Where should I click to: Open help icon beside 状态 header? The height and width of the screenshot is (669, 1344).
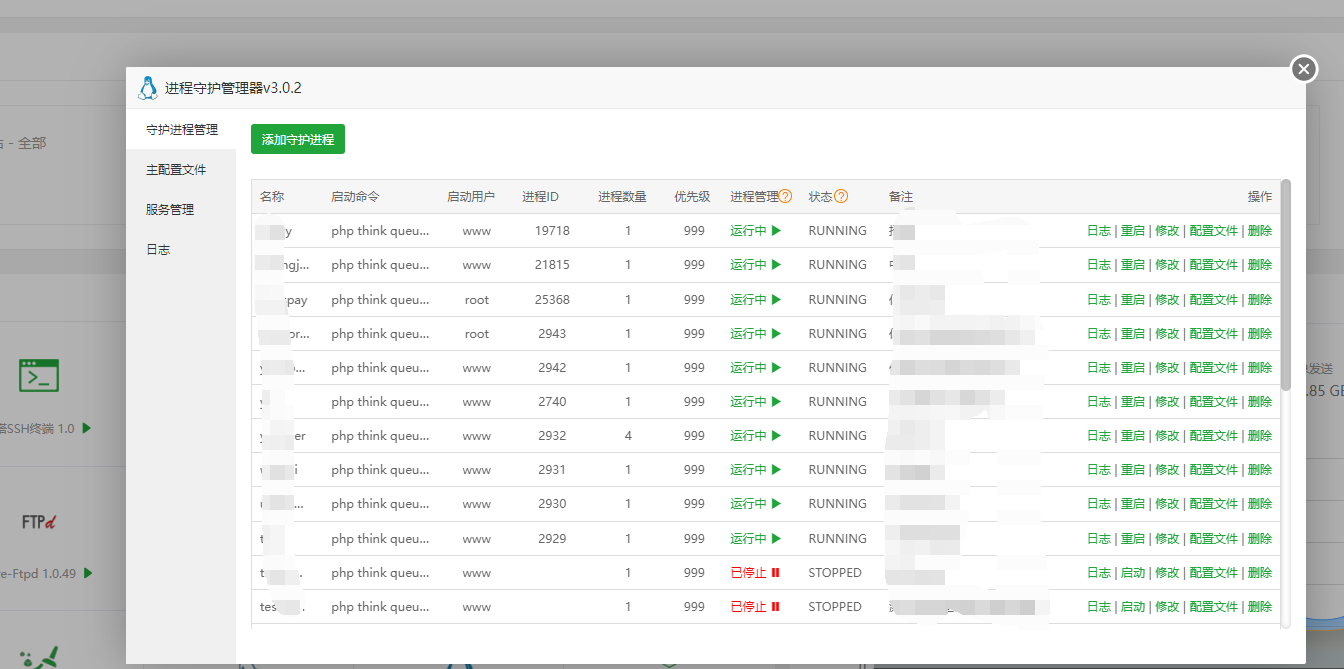(841, 197)
